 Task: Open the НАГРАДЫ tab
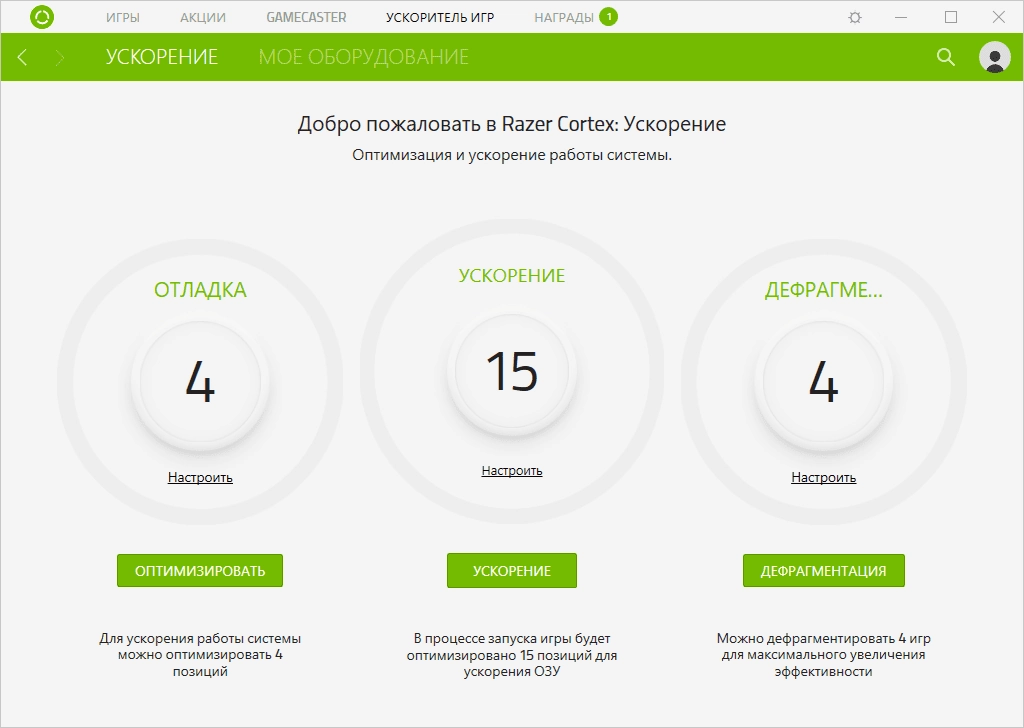click(564, 18)
